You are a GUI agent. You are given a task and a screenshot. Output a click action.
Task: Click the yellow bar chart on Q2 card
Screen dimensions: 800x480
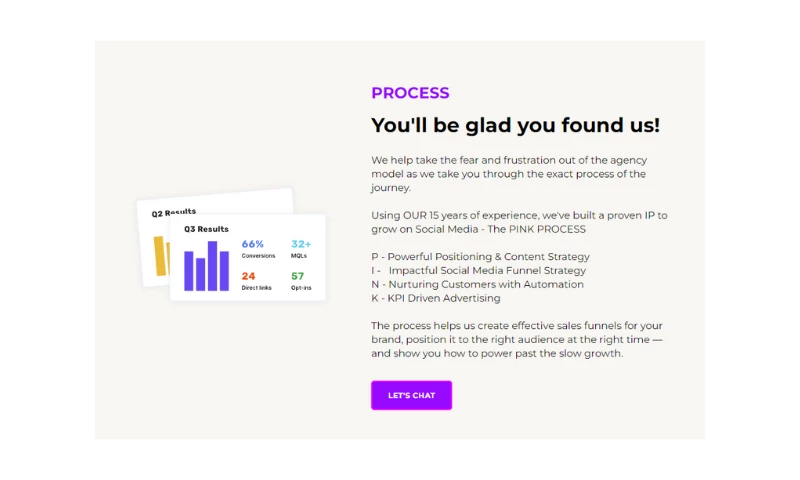coord(159,255)
